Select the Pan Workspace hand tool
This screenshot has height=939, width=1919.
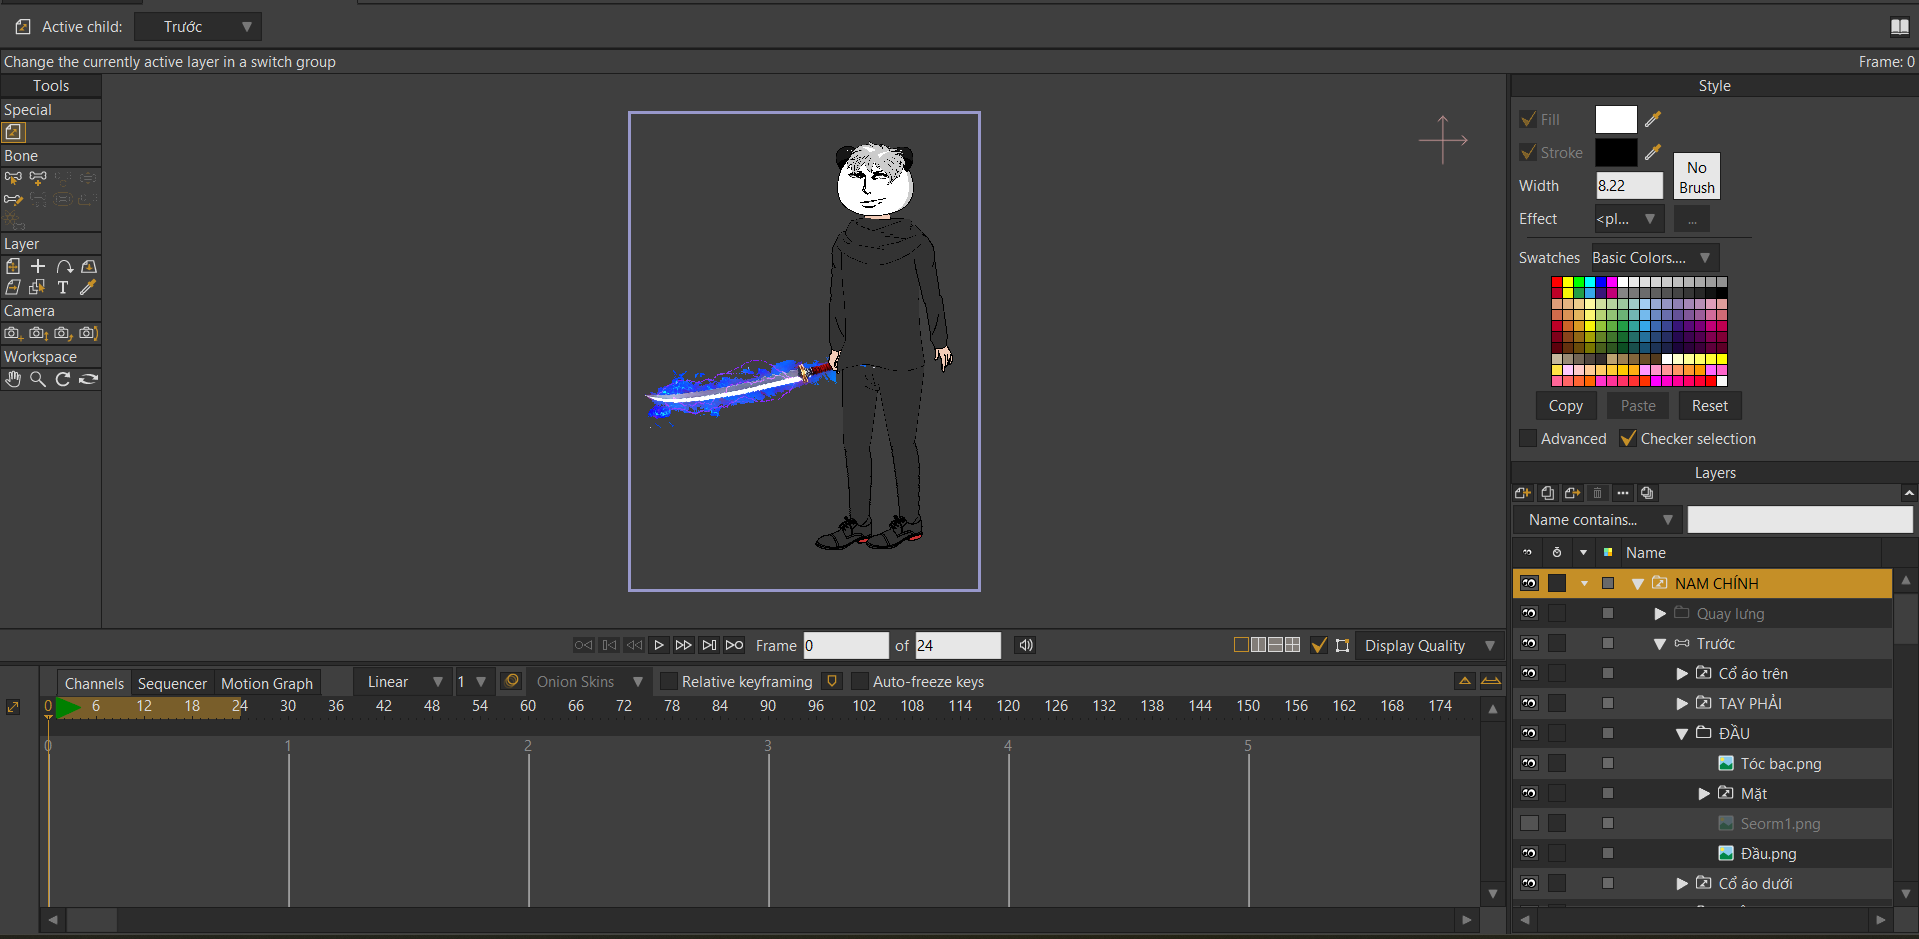(x=13, y=379)
